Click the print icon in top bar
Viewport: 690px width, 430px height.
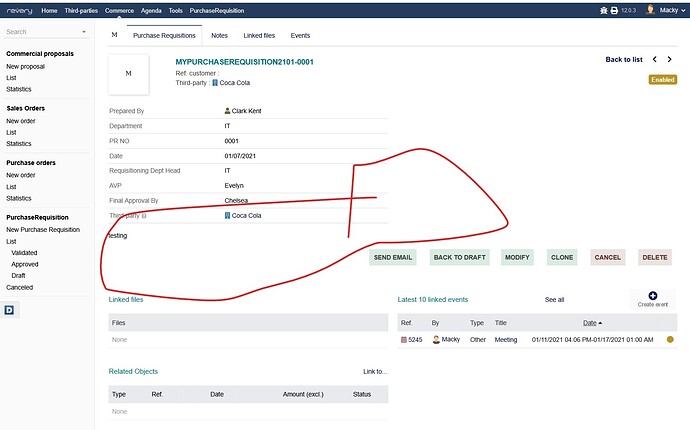click(x=613, y=9)
